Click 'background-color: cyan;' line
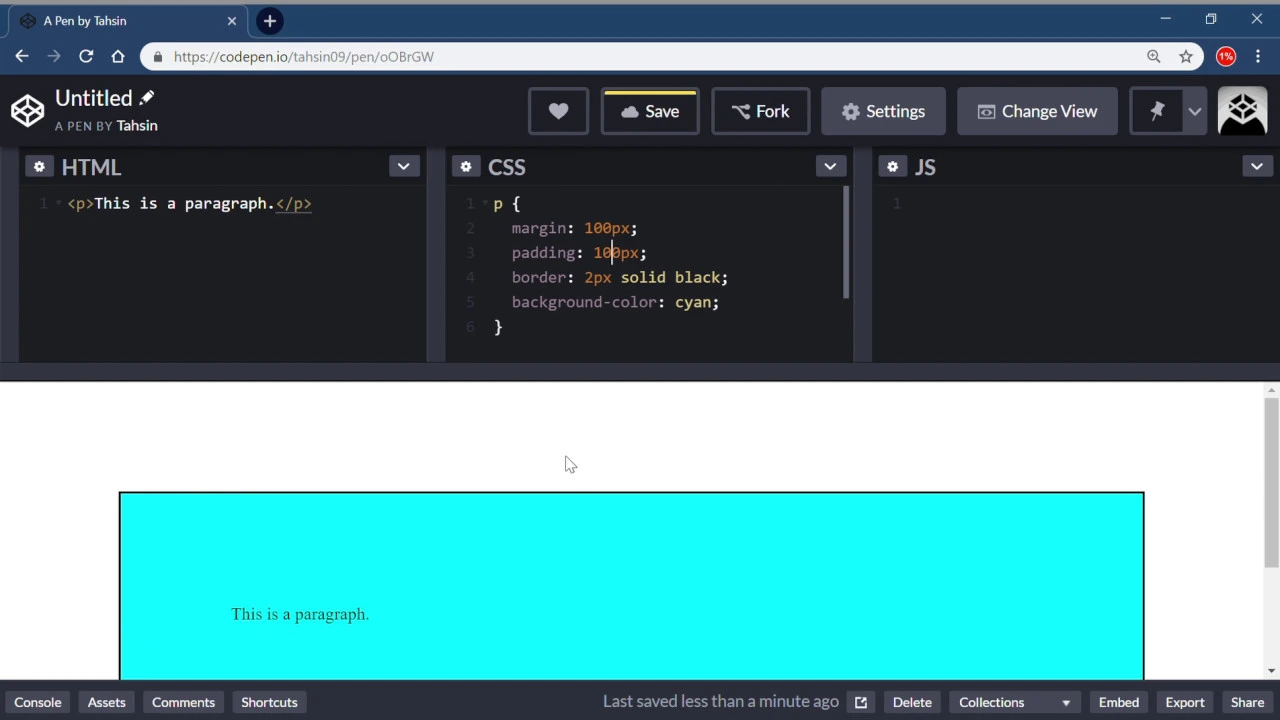 (x=615, y=302)
